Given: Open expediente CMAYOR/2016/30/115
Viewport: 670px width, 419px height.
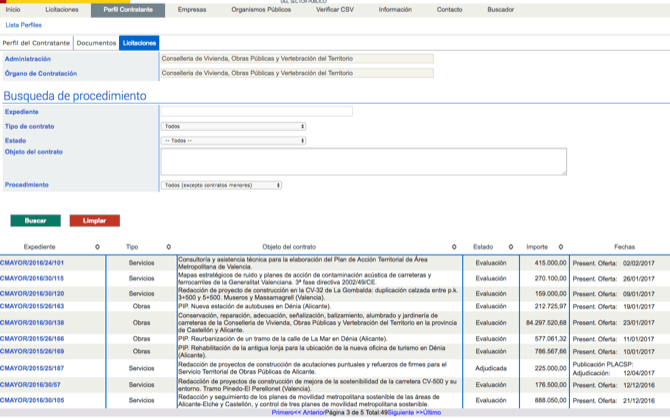Looking at the screenshot, I should (x=32, y=278).
